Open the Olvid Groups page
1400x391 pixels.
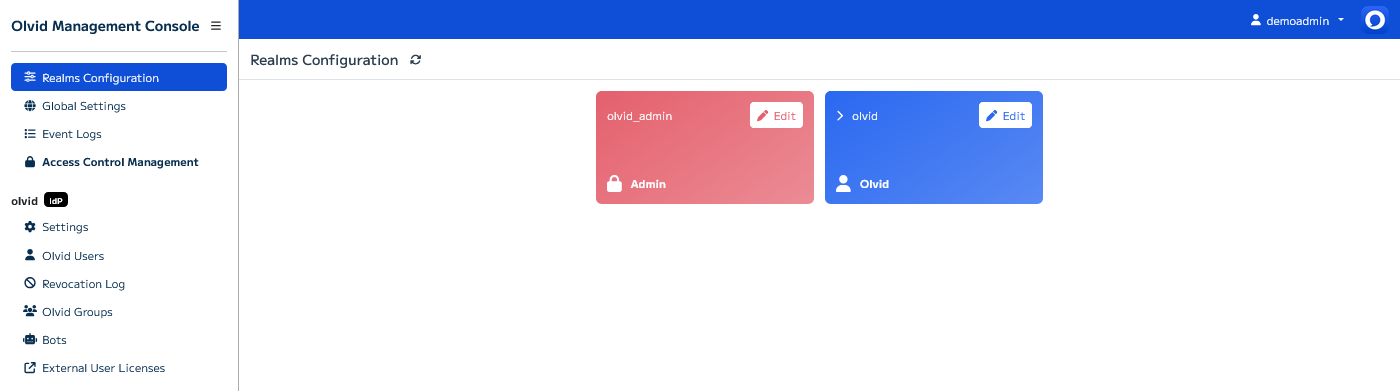[x=119, y=311]
